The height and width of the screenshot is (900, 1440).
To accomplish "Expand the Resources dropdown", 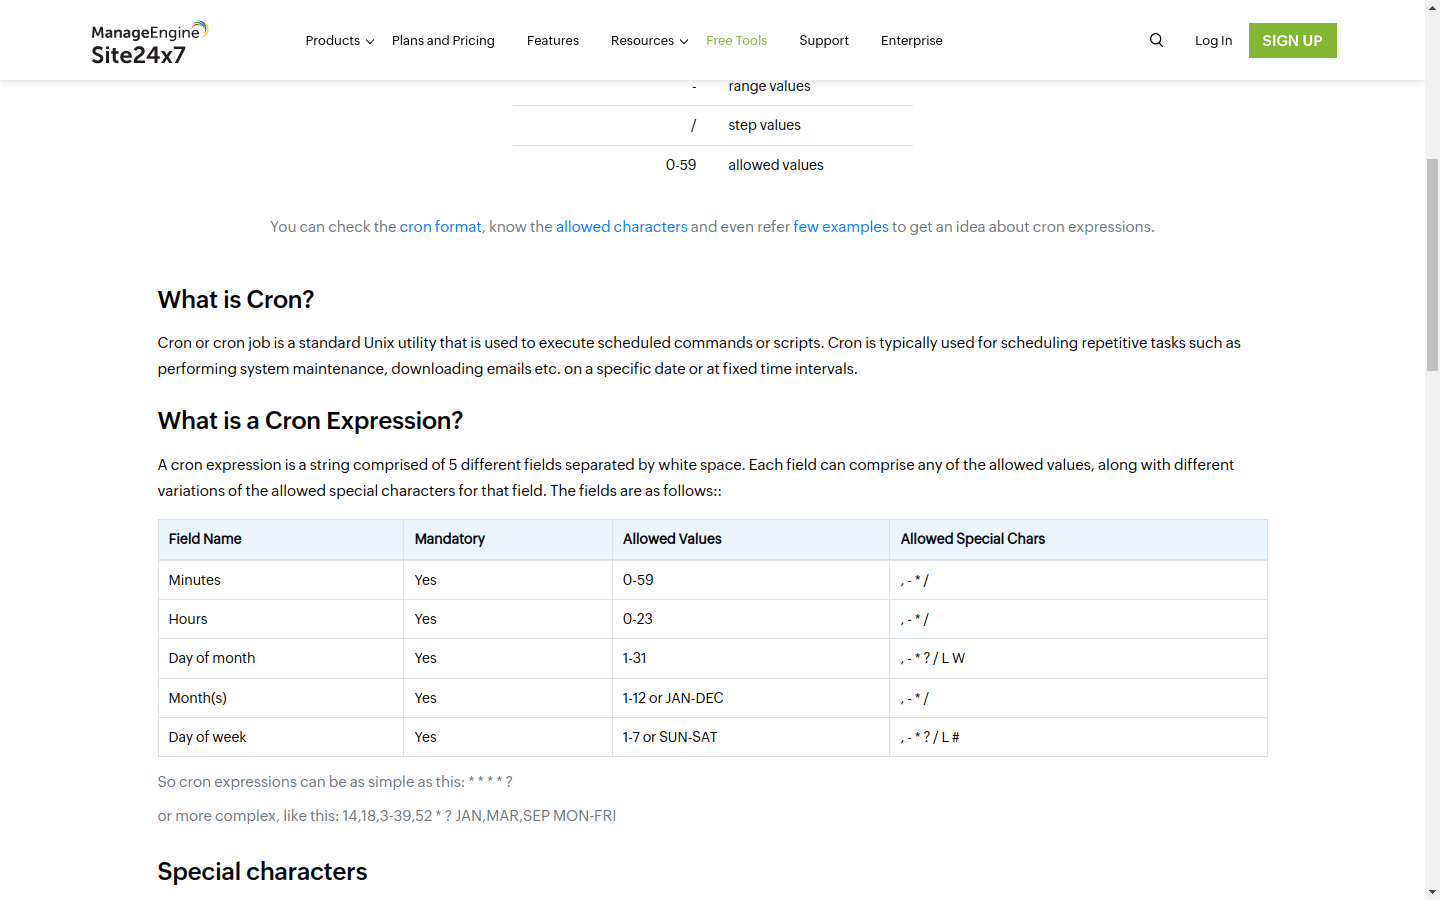I will 643,40.
